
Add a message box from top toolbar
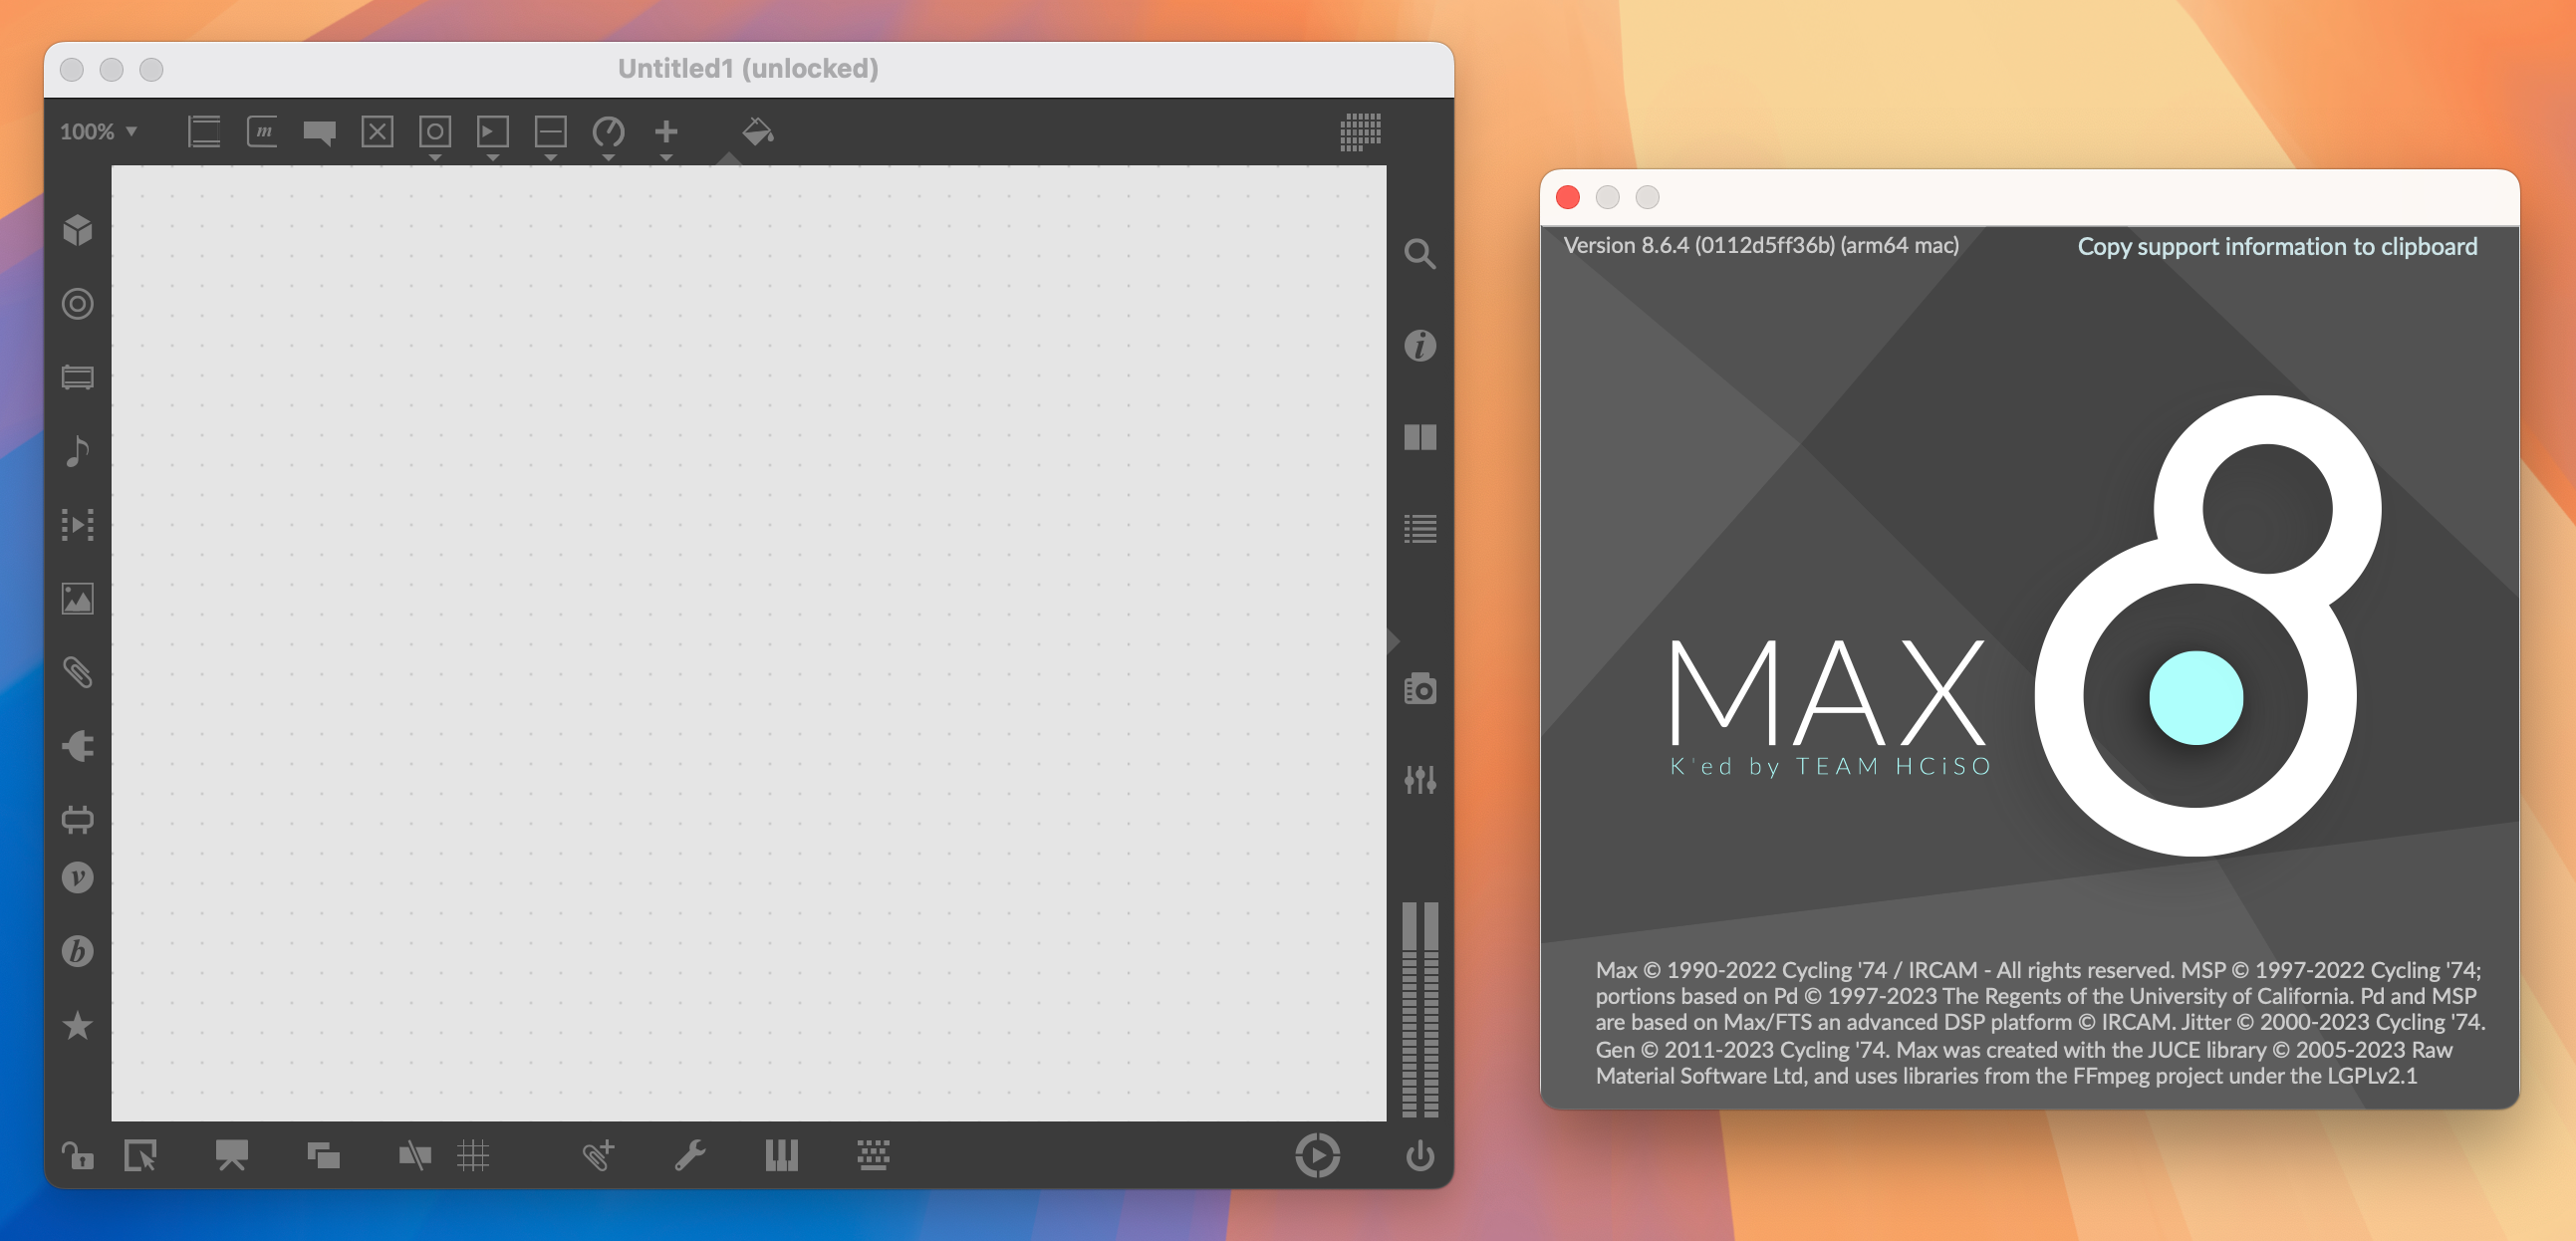coord(262,132)
